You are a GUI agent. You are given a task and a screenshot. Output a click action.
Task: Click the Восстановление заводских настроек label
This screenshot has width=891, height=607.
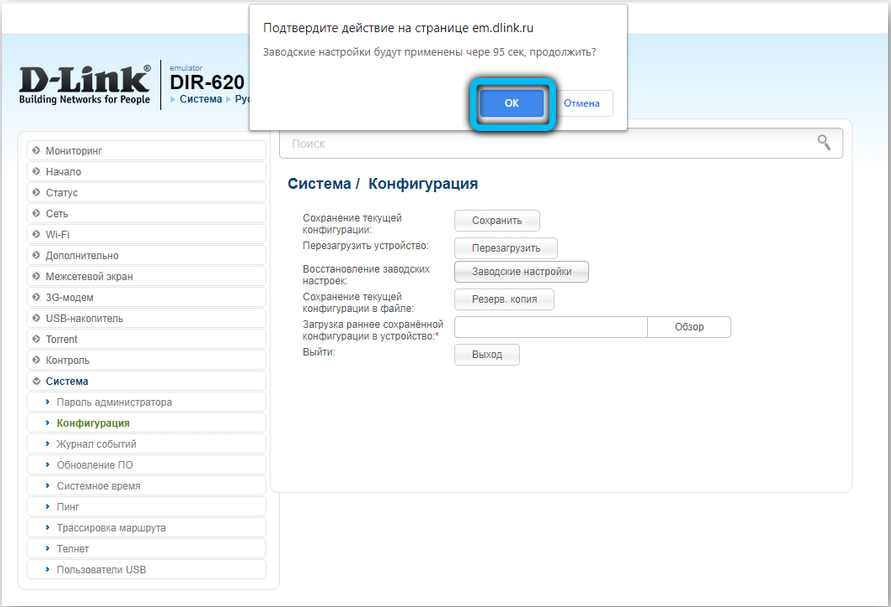click(366, 275)
